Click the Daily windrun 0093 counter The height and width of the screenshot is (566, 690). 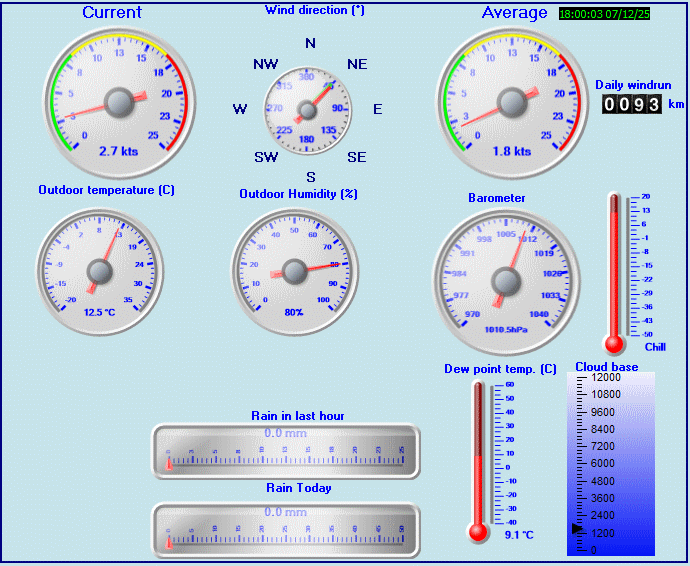point(631,104)
